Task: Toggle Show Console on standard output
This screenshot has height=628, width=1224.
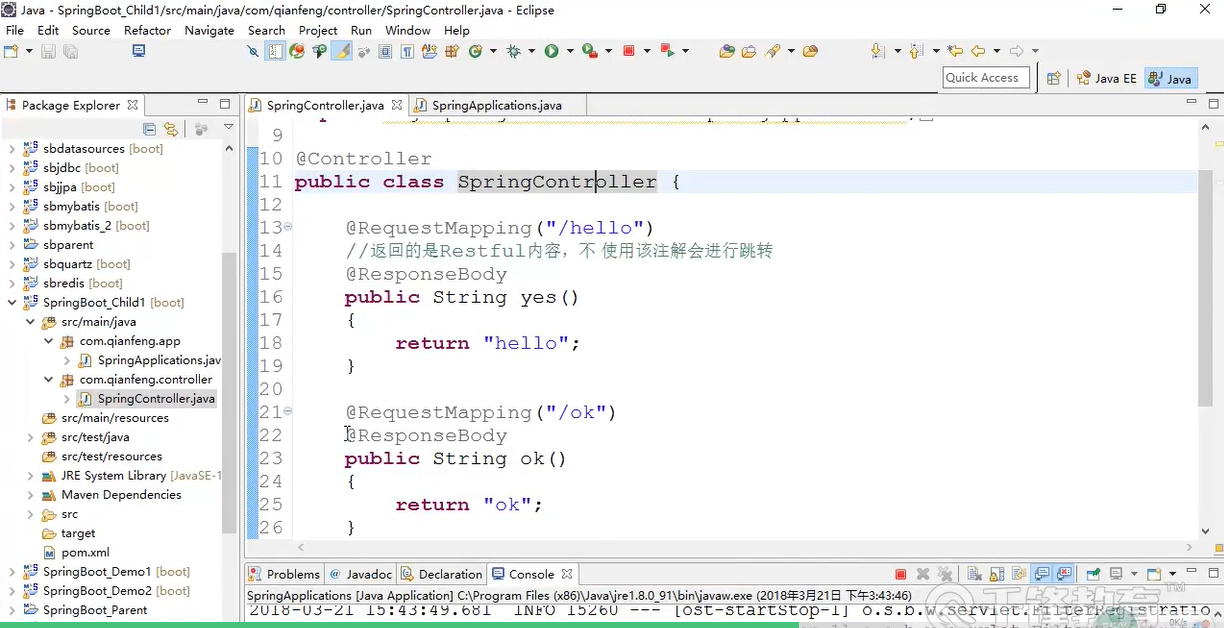Action: [1042, 574]
